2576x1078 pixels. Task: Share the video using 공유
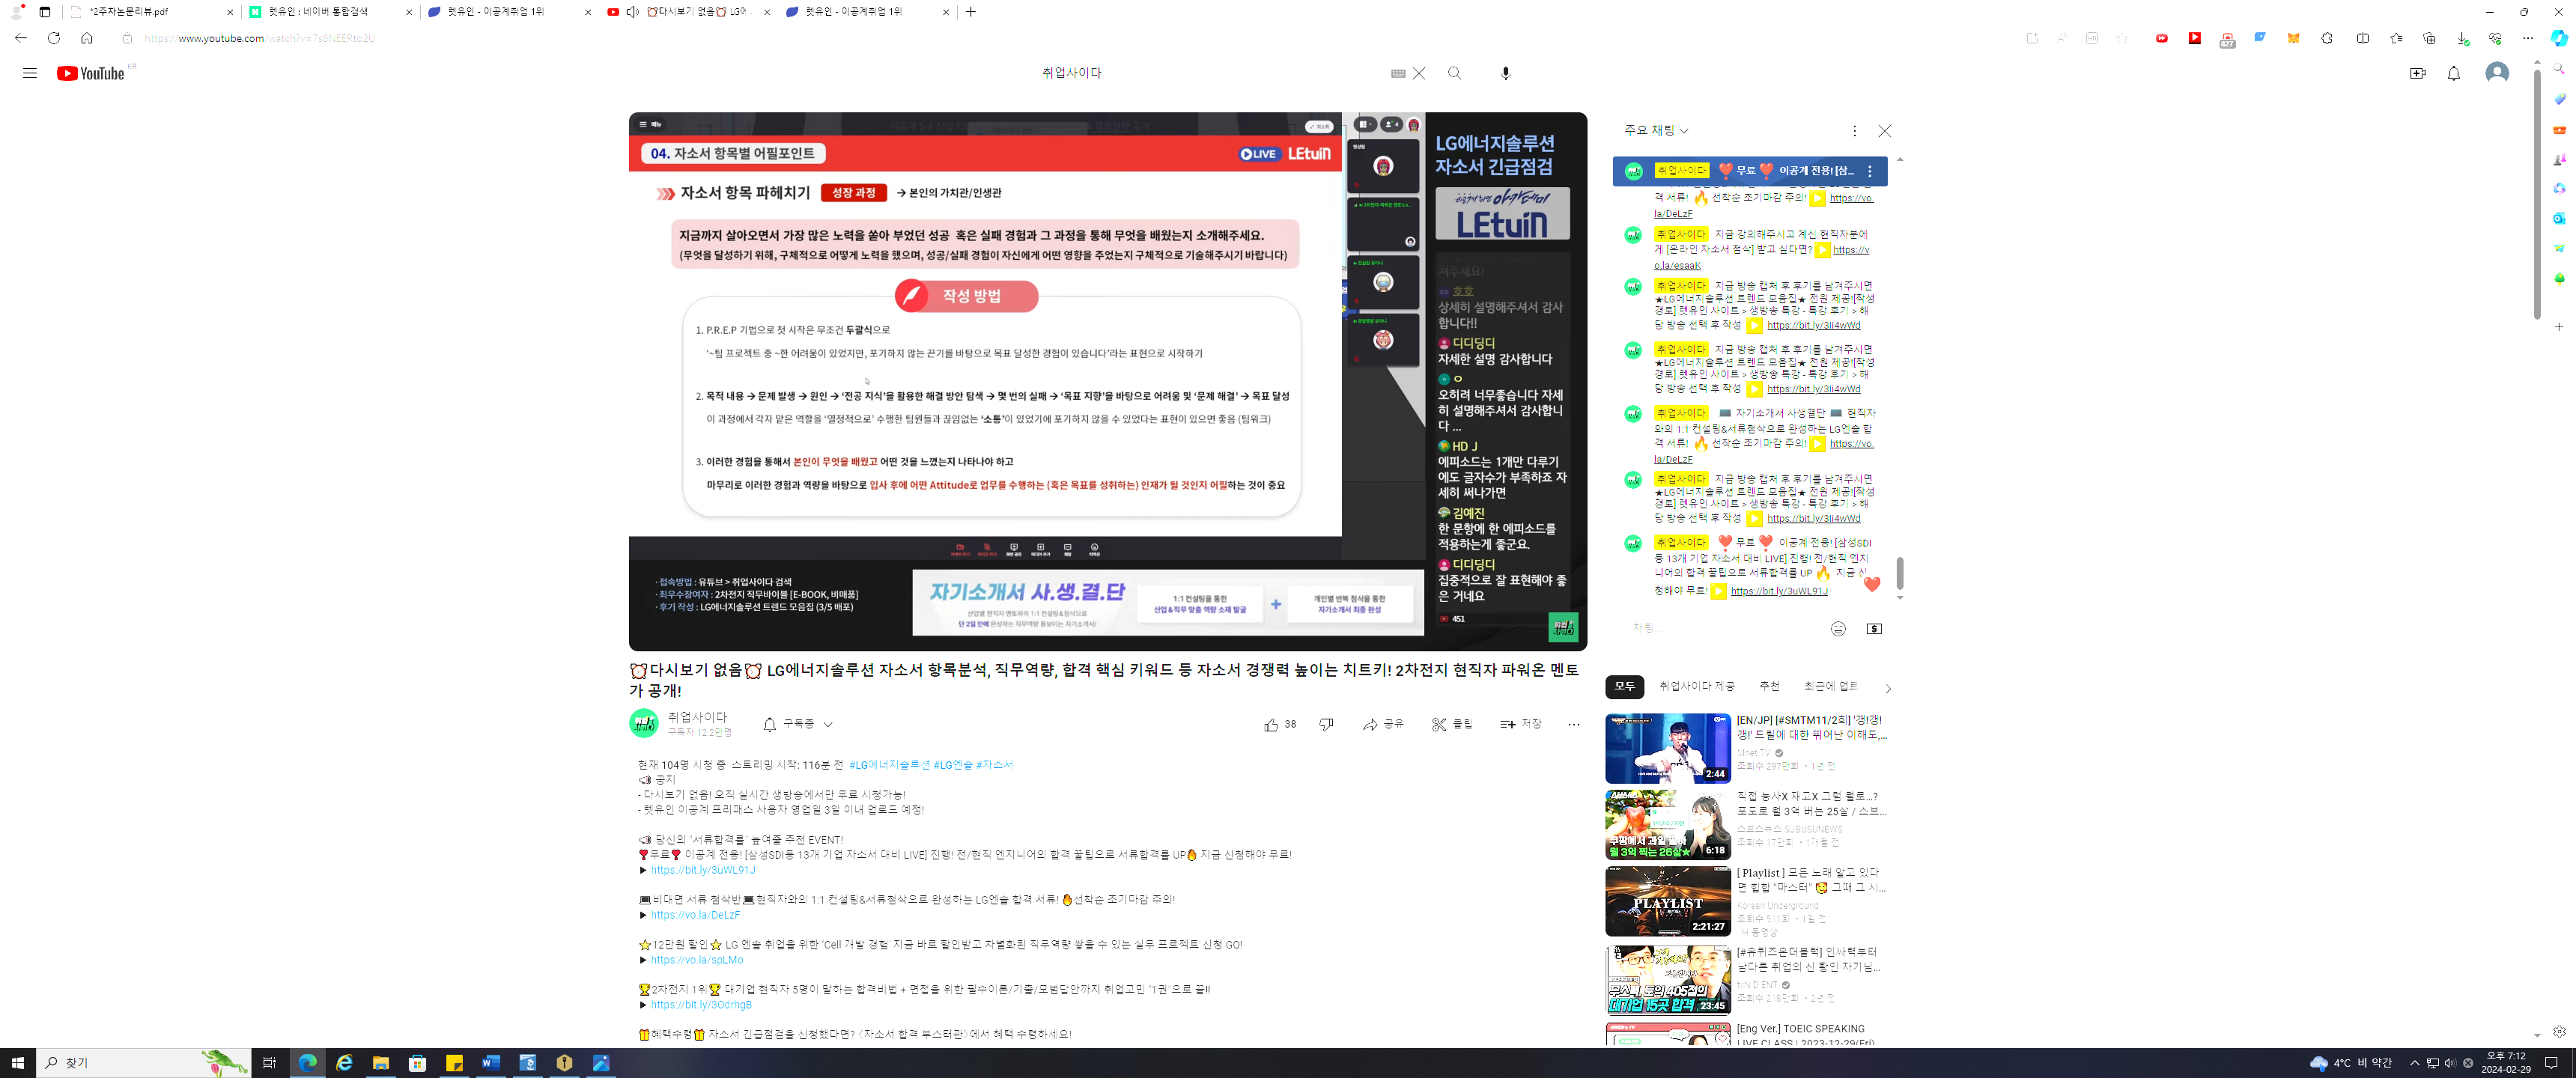tap(1383, 724)
